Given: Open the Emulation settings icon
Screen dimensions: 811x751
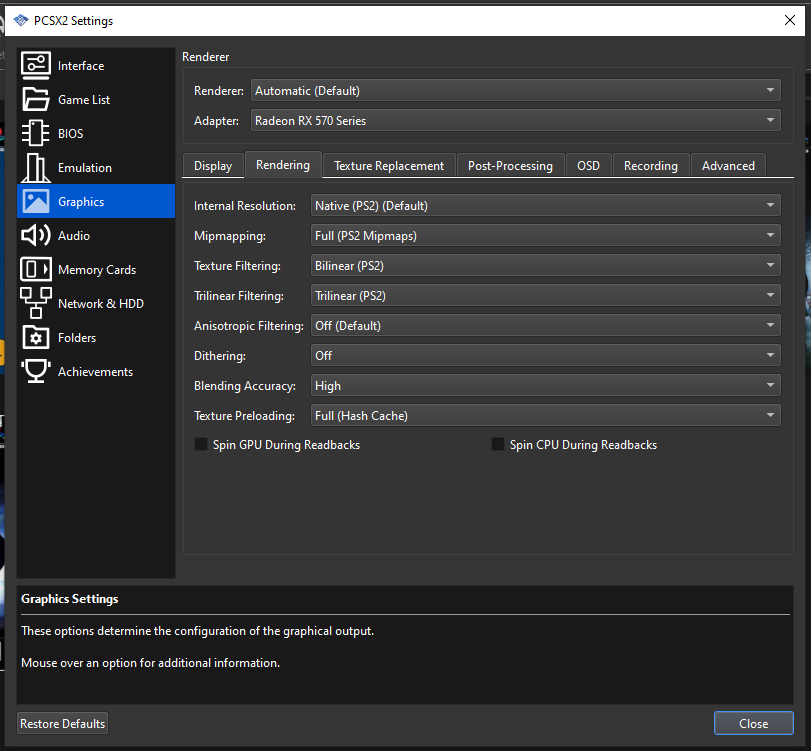Looking at the screenshot, I should 35,167.
